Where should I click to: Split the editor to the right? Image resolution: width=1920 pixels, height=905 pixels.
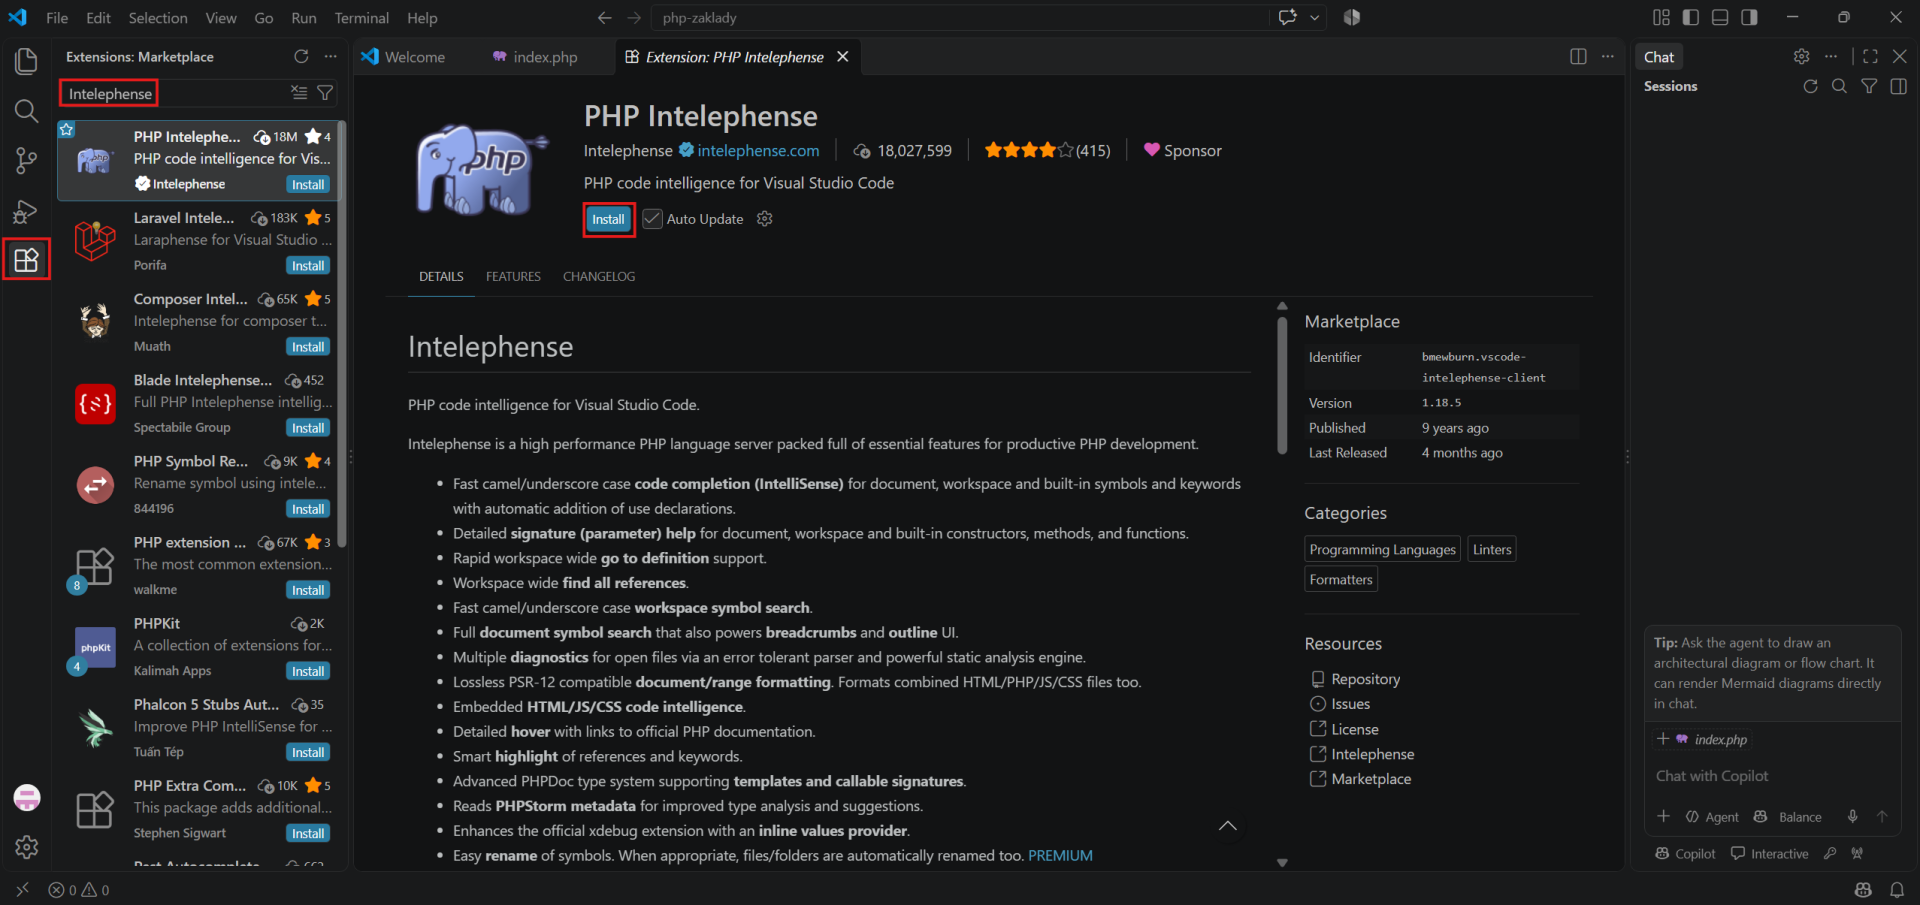tap(1578, 57)
